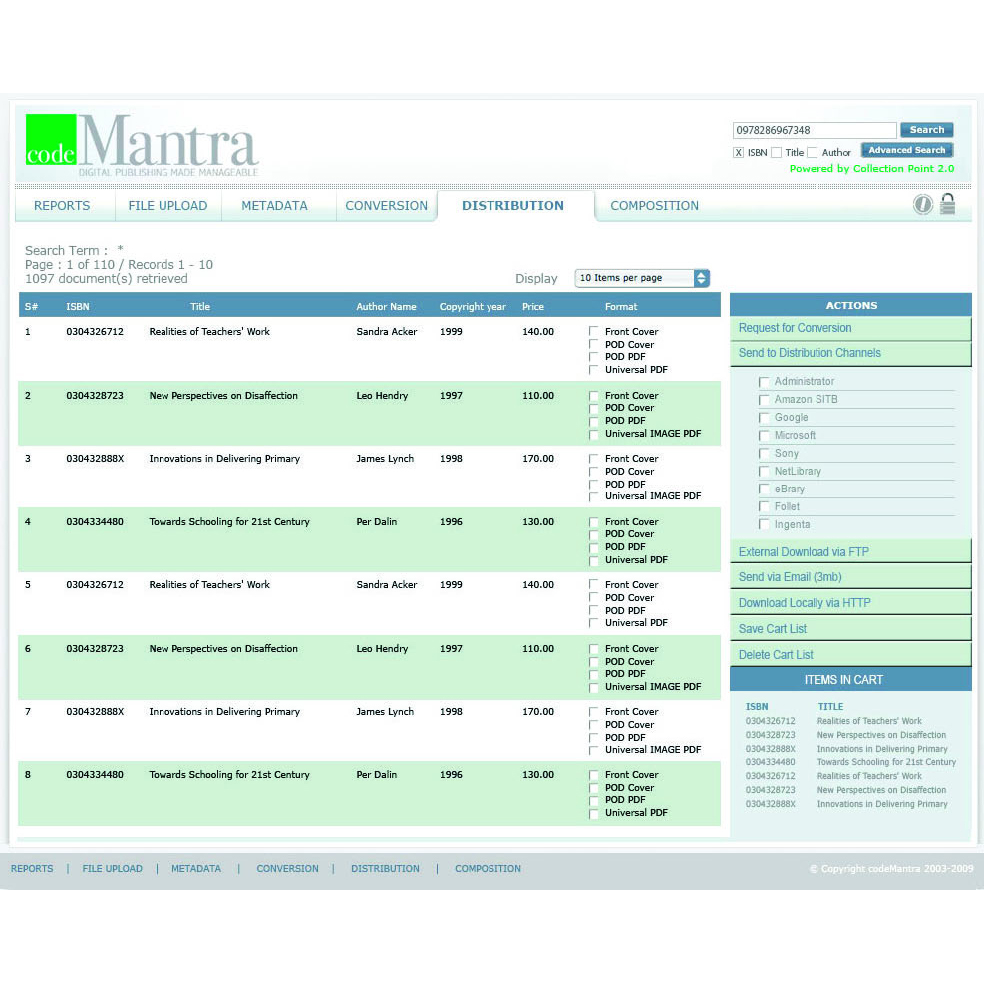984x984 pixels.
Task: Click 'Powered by Collection Point 2.0' text
Action: coord(872,169)
